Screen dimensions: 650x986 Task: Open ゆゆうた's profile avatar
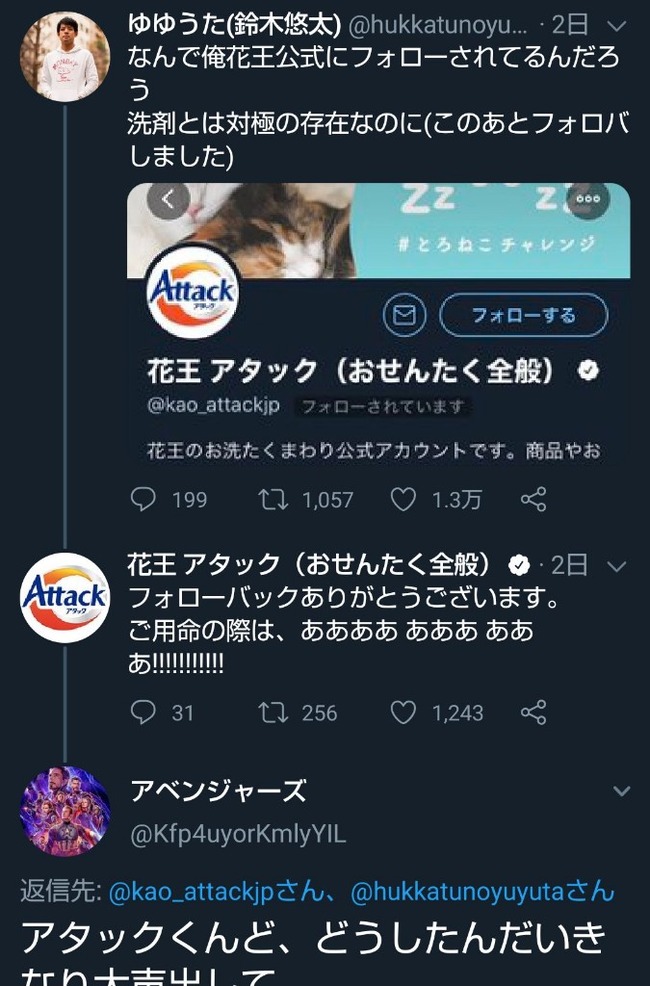click(65, 57)
